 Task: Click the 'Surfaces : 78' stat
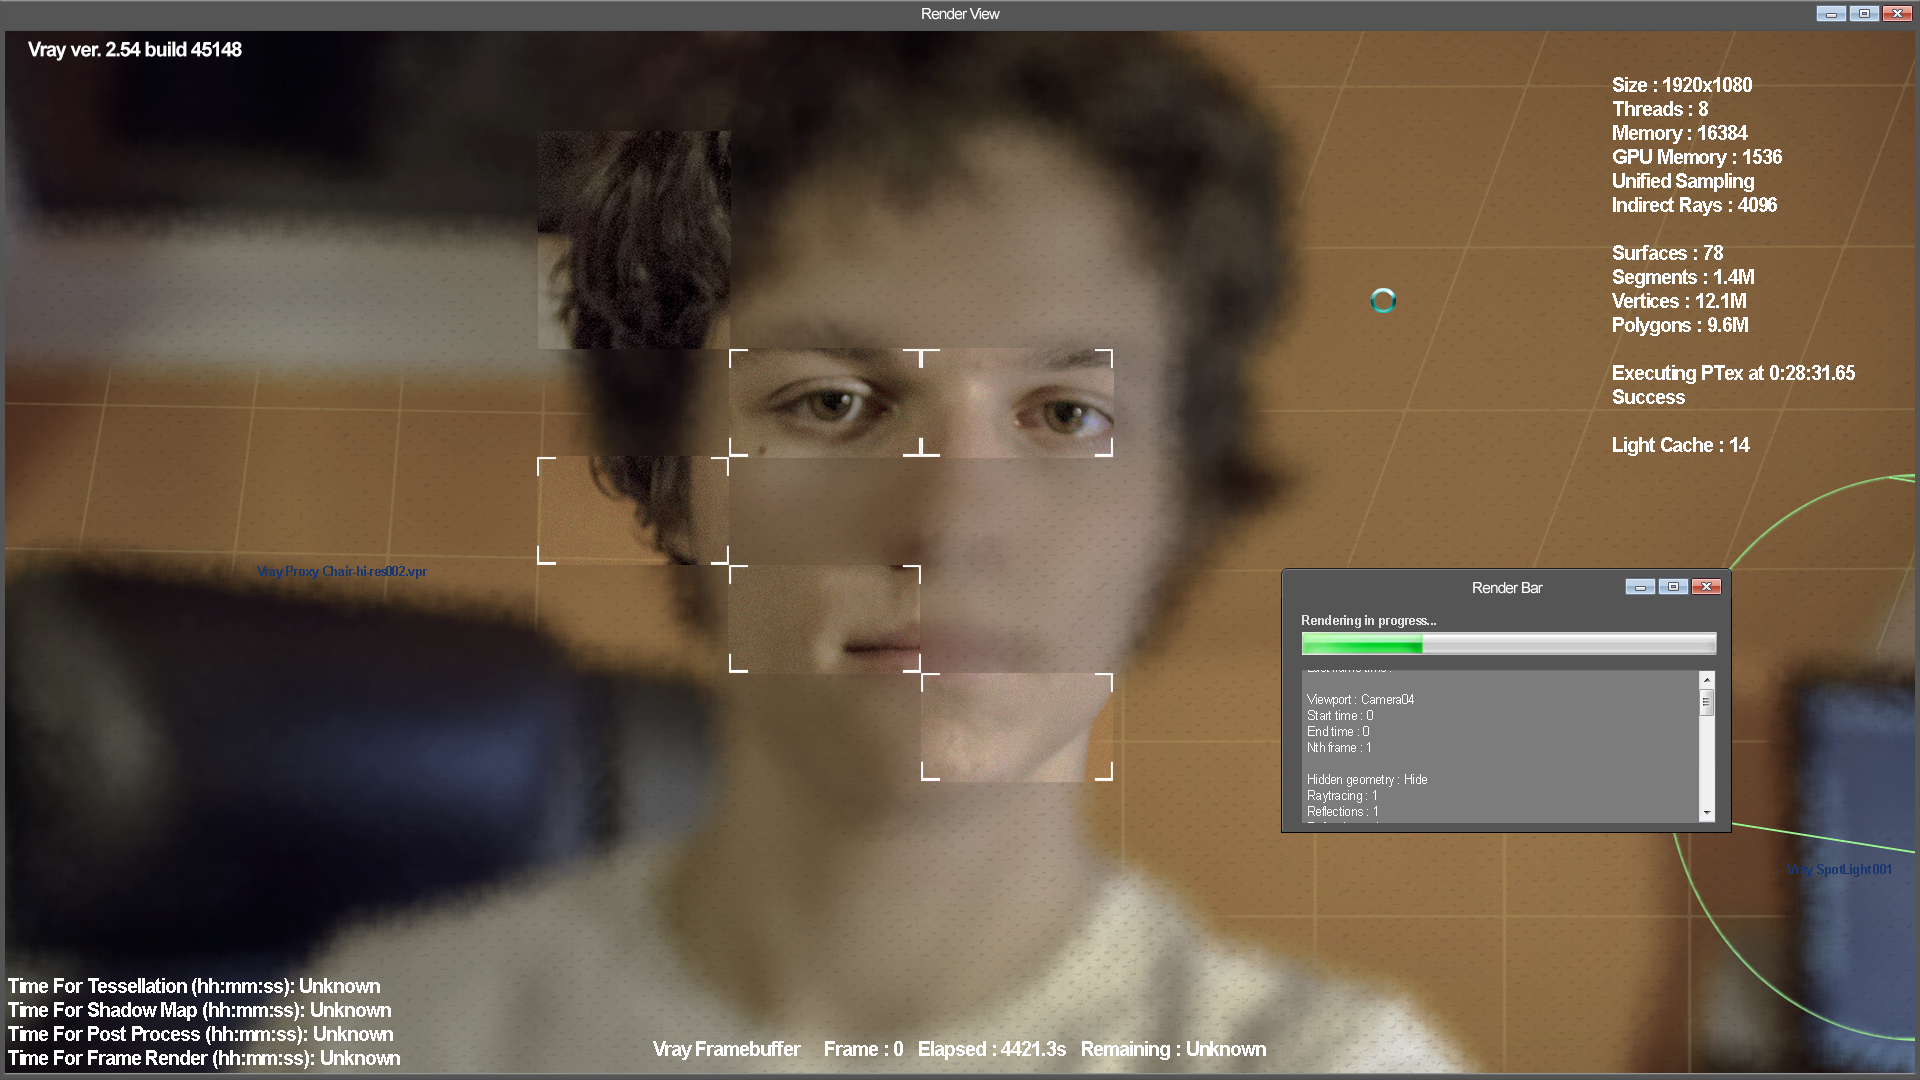pos(1668,253)
